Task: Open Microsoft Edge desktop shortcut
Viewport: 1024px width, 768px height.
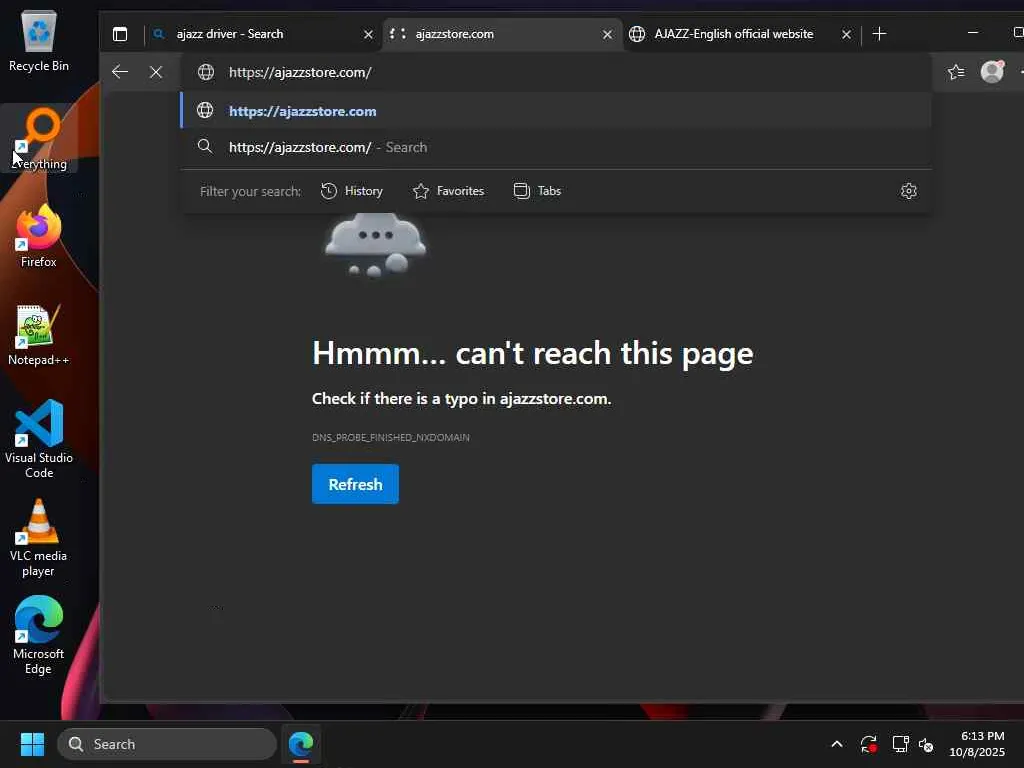Action: (39, 635)
